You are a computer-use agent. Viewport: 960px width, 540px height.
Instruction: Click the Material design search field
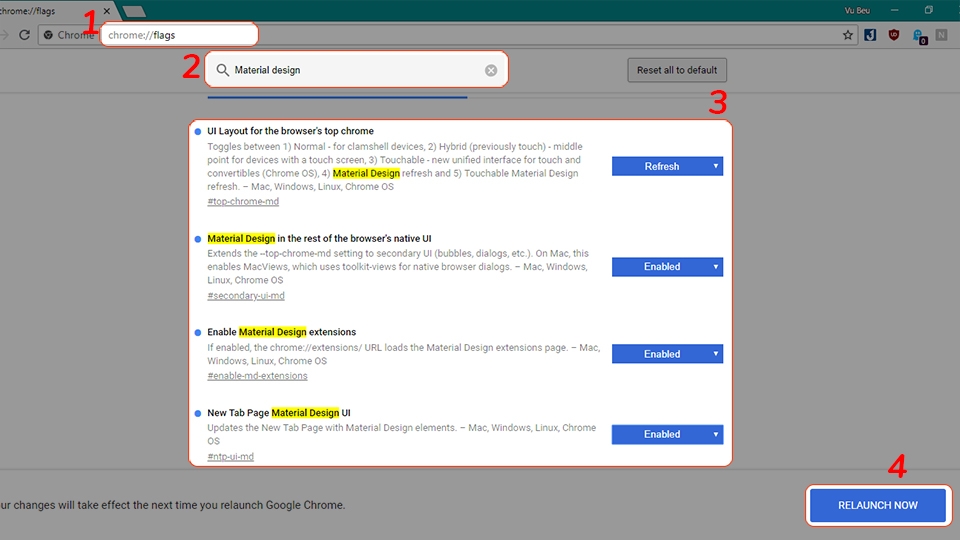[356, 70]
